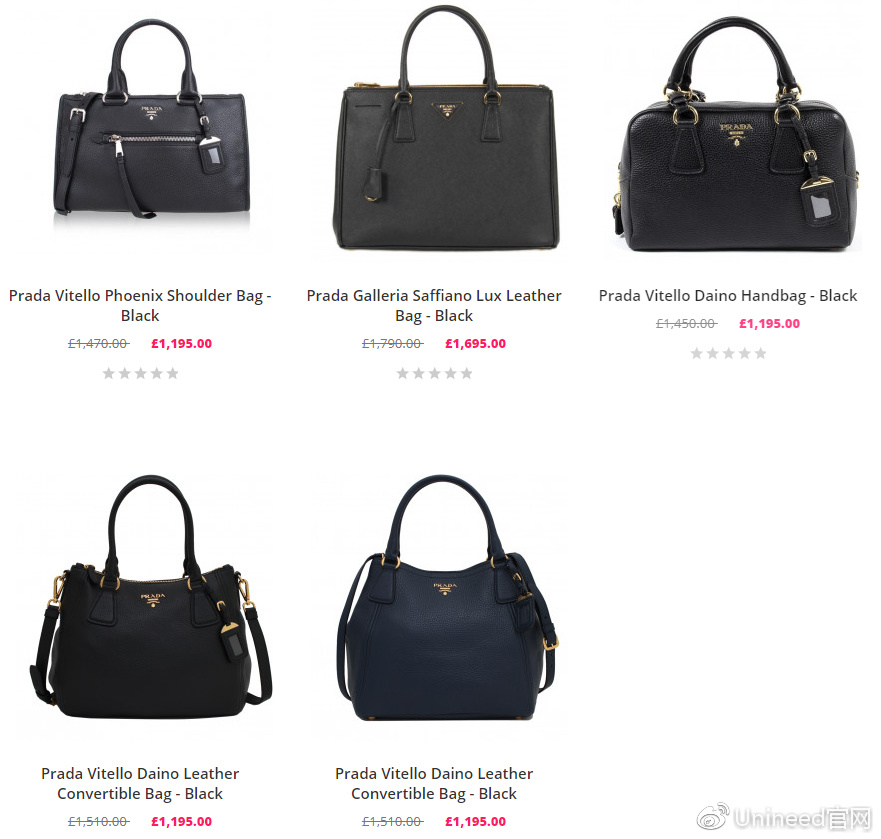Viewport: 881px width, 839px height.
Task: Open the navy Daino Convertible Bag image
Action: pyautogui.click(x=447, y=598)
